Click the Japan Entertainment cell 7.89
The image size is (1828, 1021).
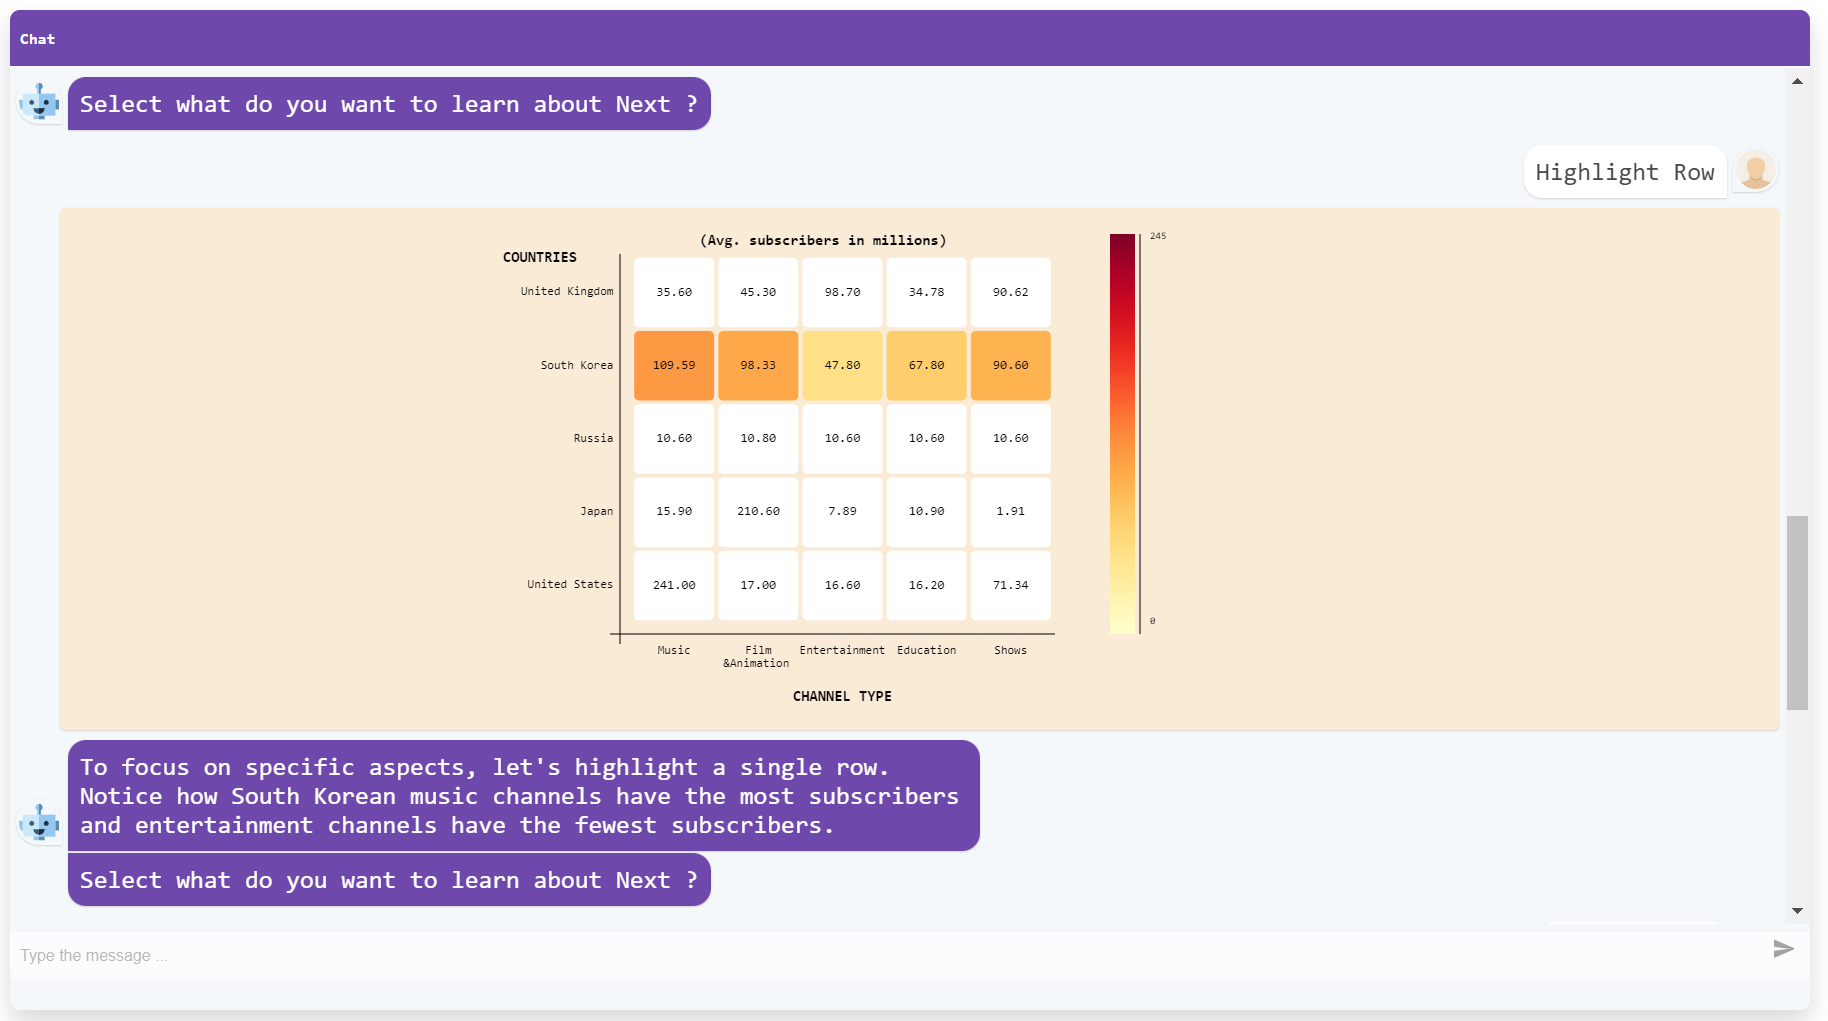842,511
